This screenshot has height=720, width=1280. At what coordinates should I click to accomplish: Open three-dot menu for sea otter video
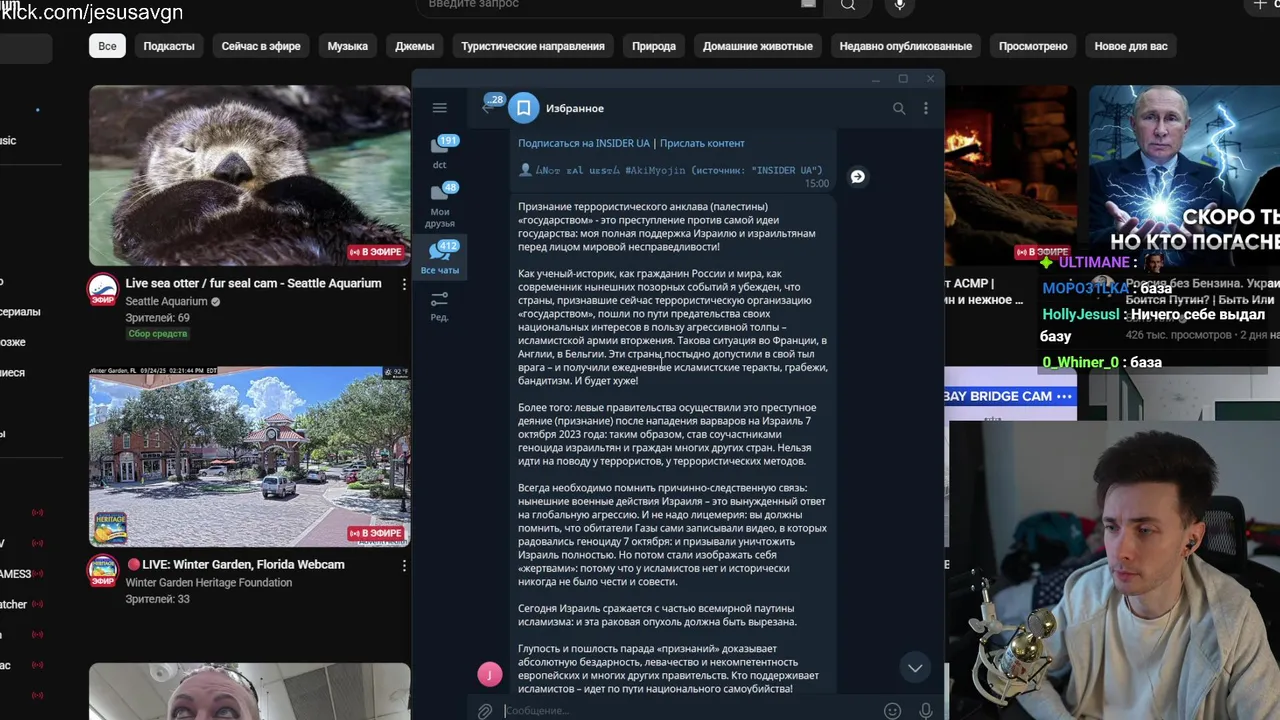point(404,284)
